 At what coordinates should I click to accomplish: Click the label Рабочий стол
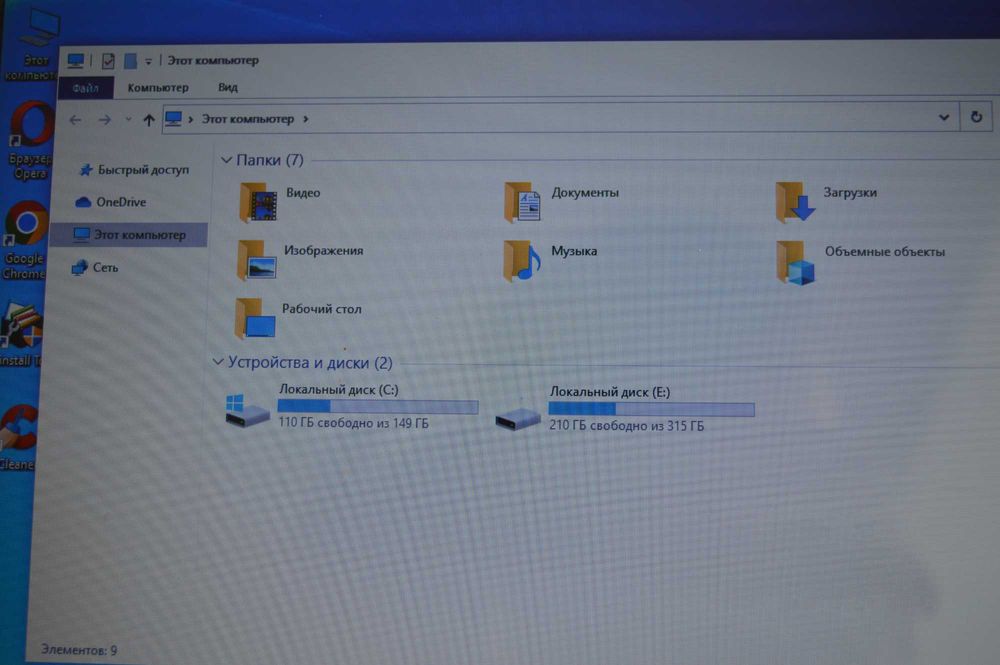(x=321, y=309)
